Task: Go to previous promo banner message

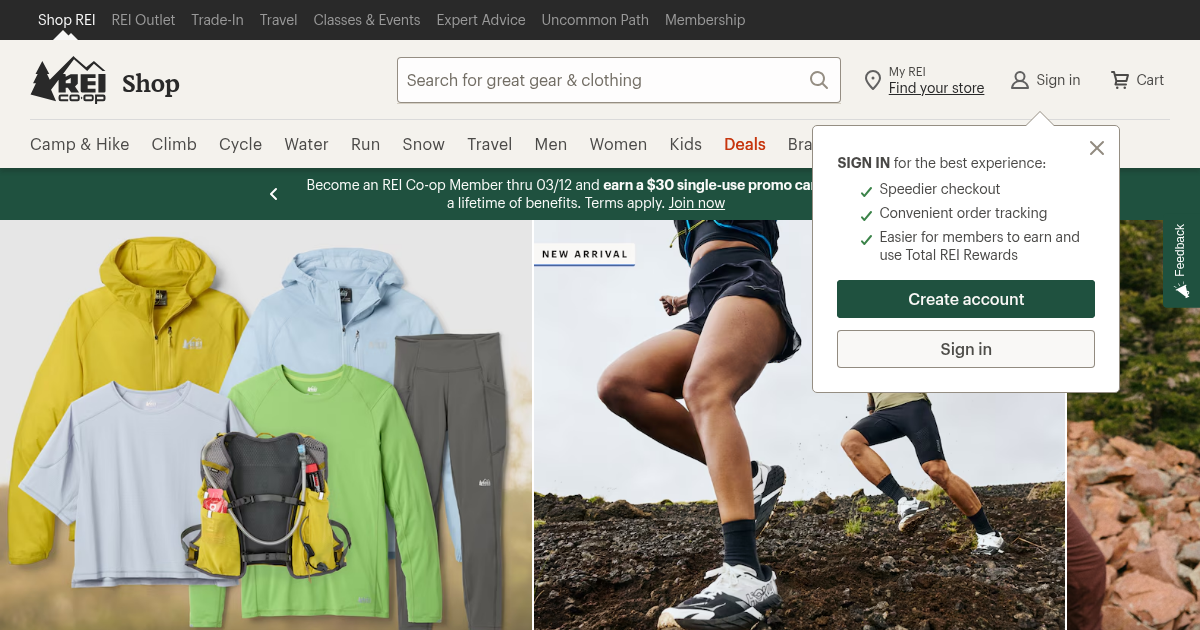Action: (x=274, y=194)
